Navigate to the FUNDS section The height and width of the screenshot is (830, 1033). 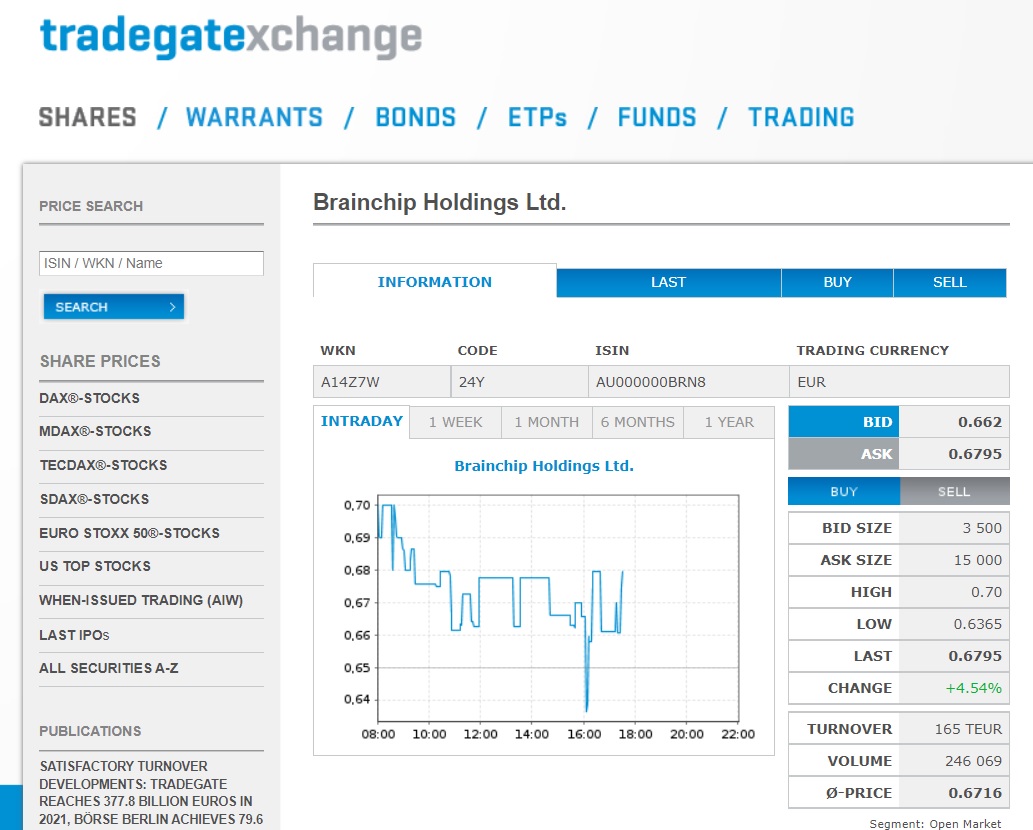(x=657, y=117)
